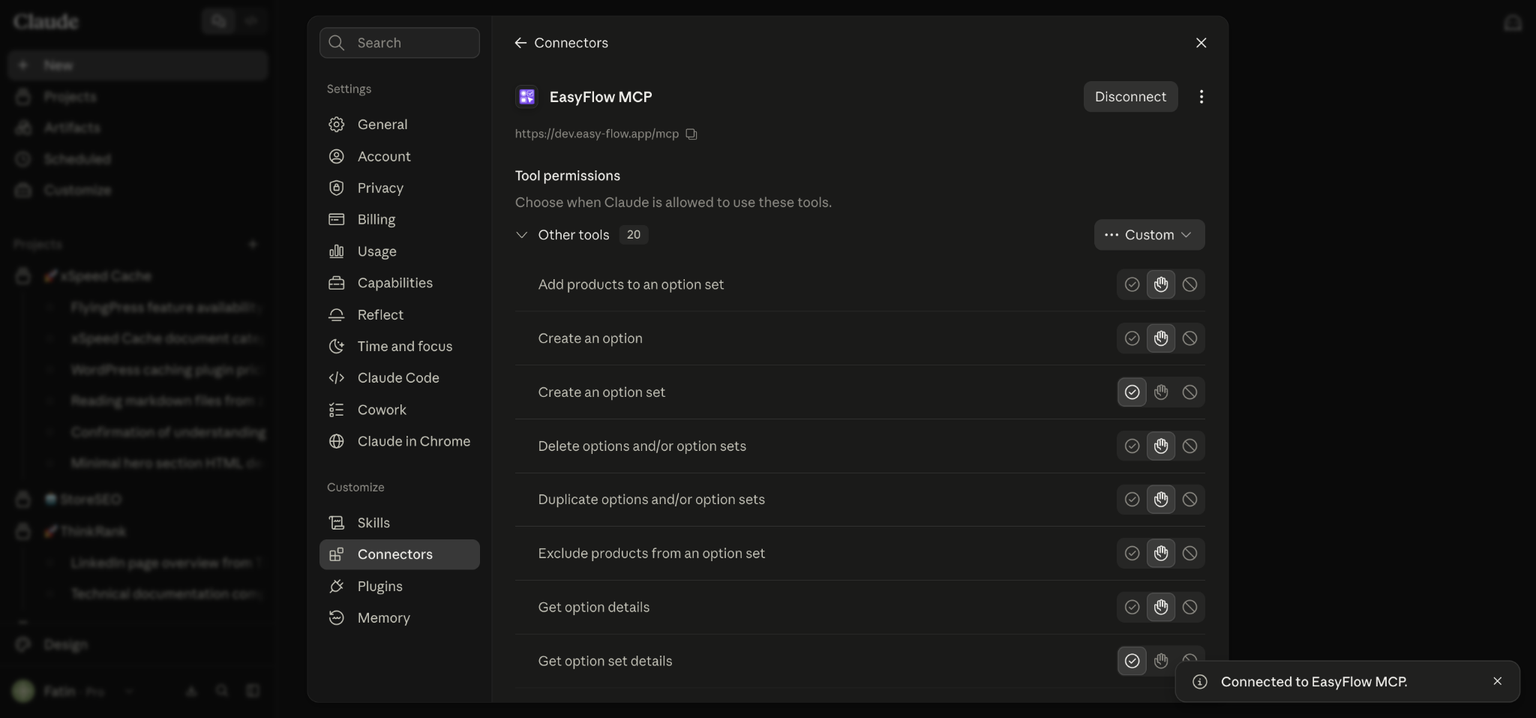The height and width of the screenshot is (718, 1536).
Task: Open 'xSpeed Cache' project in background sidebar
Action: tap(138, 276)
